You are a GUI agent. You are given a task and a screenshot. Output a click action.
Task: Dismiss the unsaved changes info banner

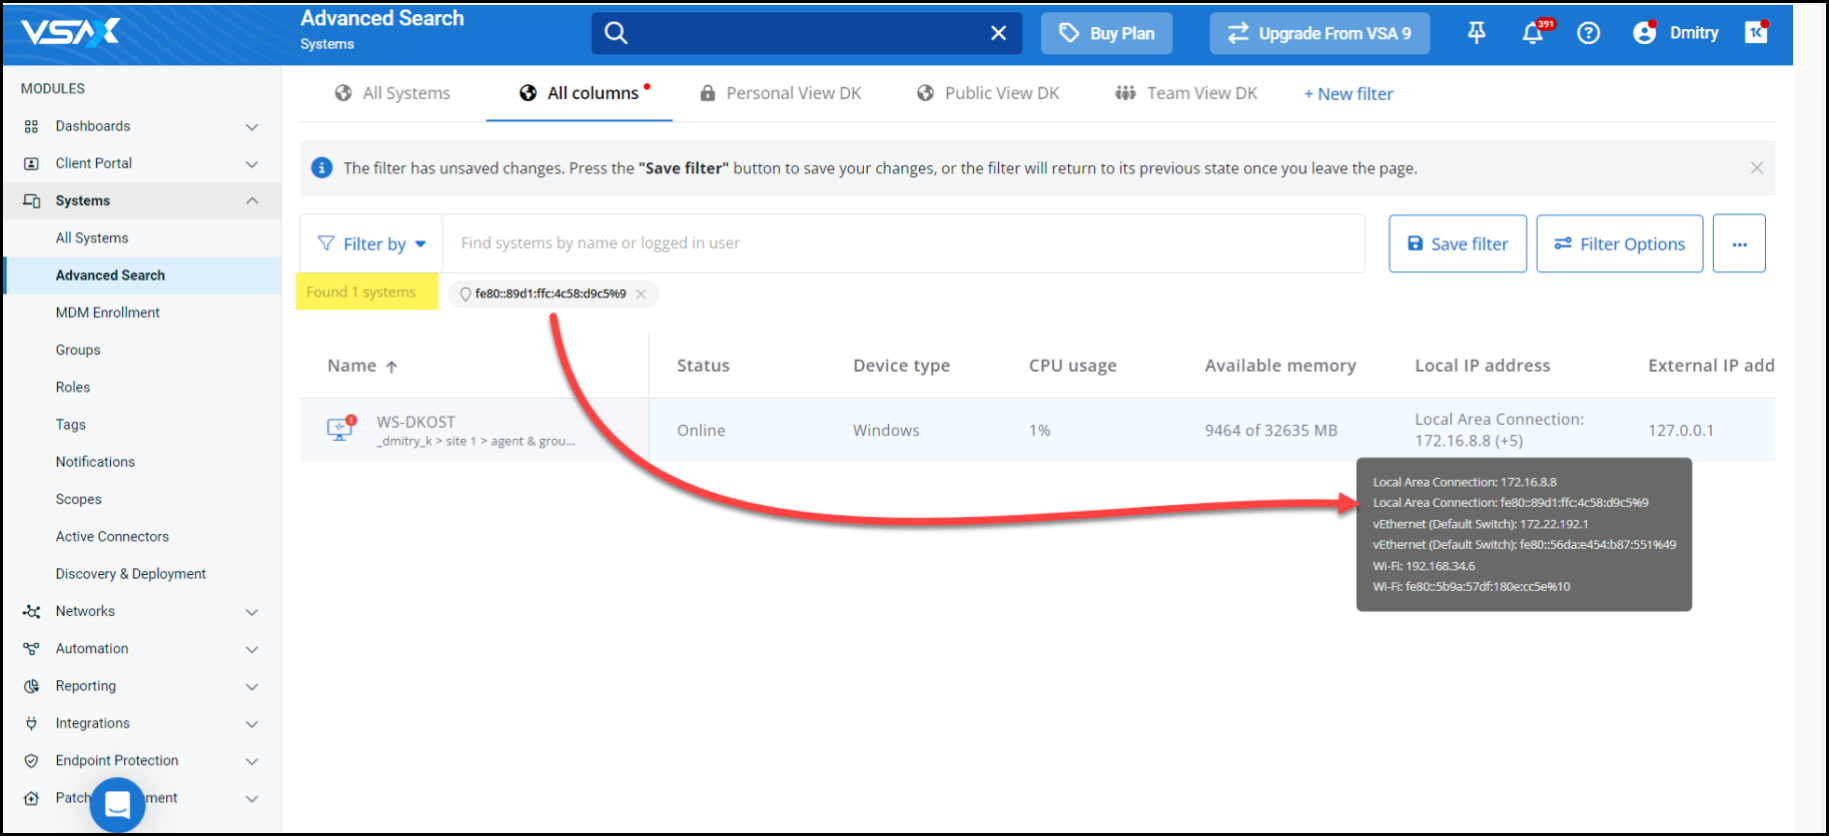[x=1756, y=168]
